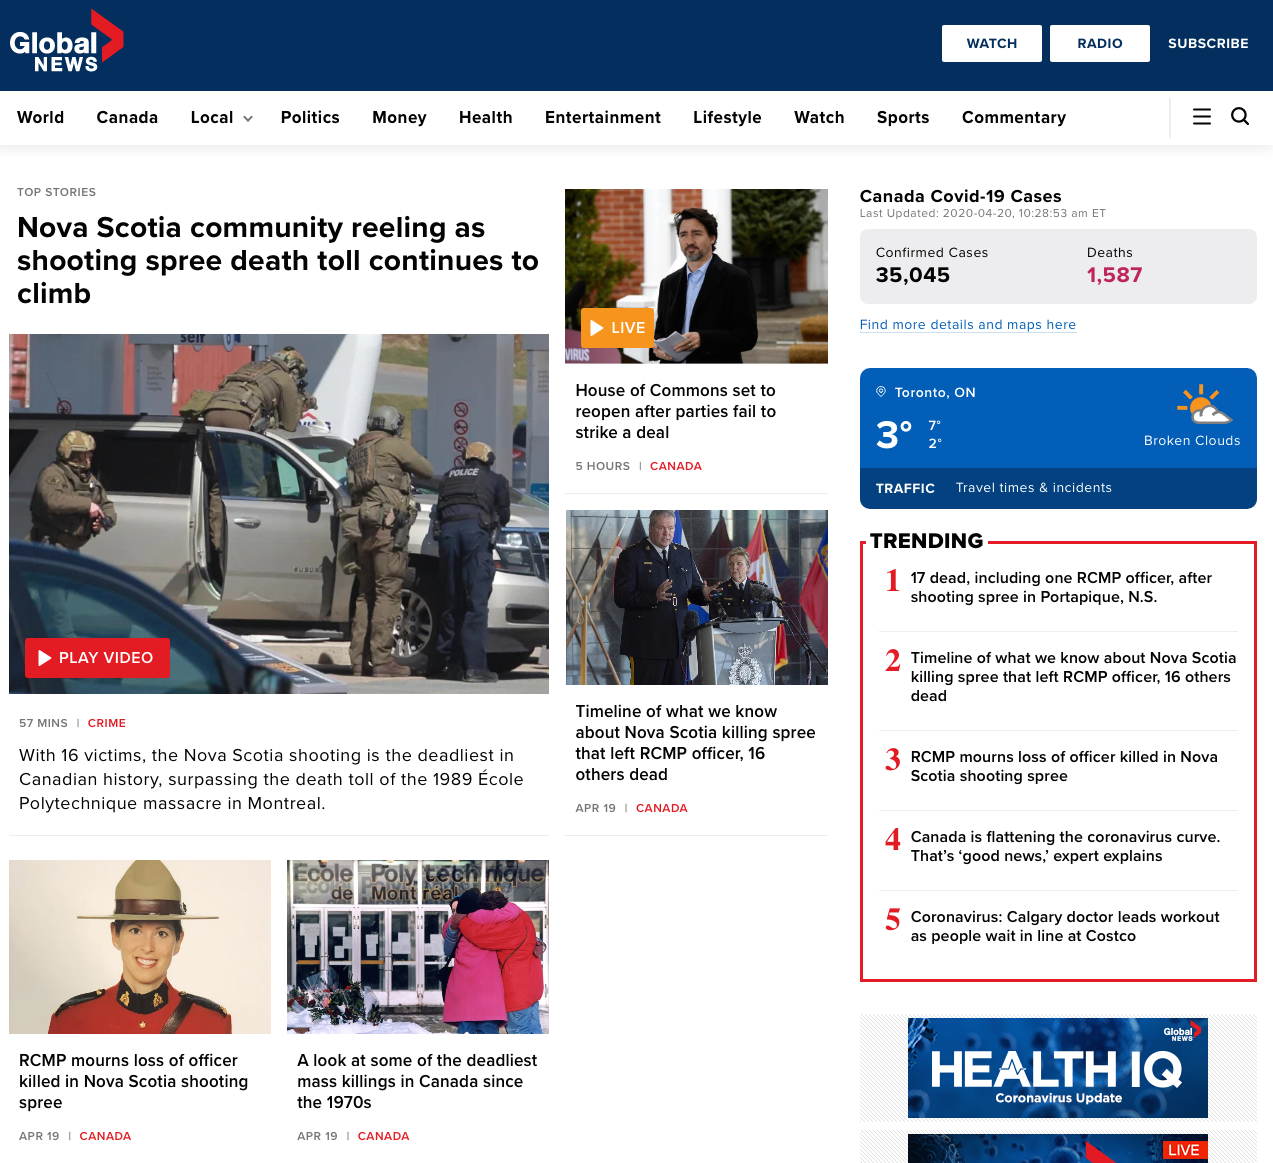This screenshot has width=1273, height=1163.
Task: Open Travel times & incidents link
Action: point(1033,488)
